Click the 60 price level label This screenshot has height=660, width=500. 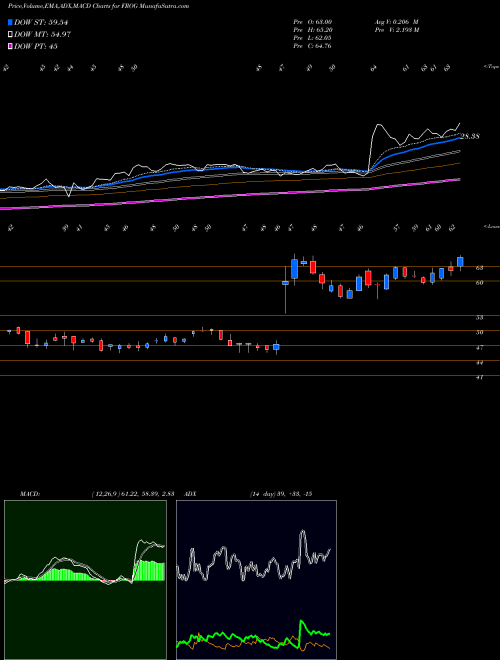click(479, 283)
